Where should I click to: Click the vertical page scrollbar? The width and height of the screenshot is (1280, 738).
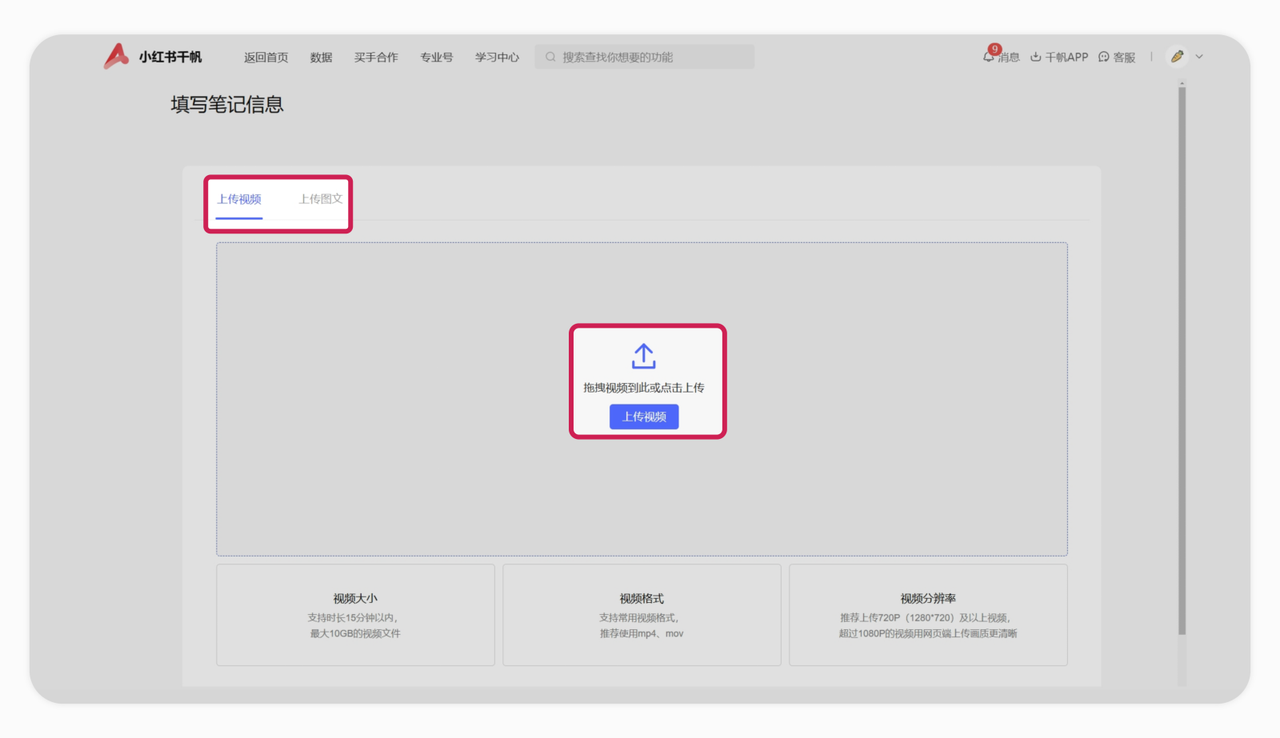[1181, 360]
